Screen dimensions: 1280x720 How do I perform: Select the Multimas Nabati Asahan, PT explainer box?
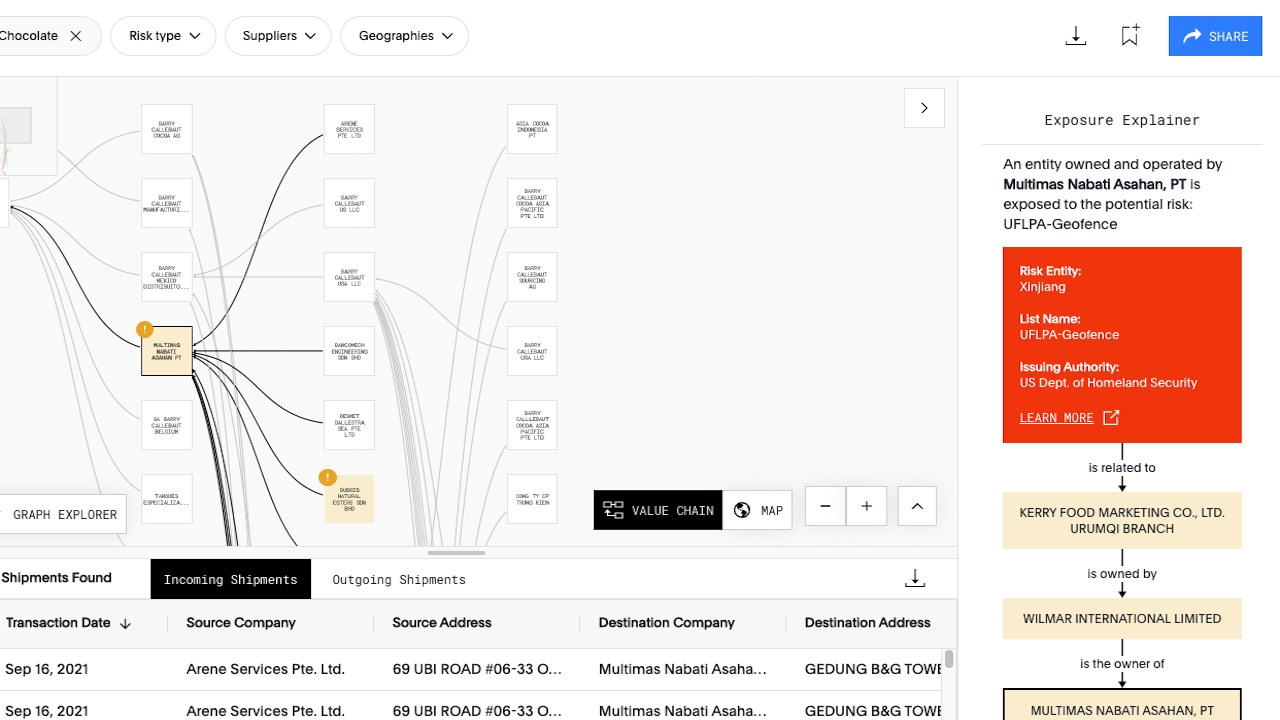pyautogui.click(x=1122, y=705)
